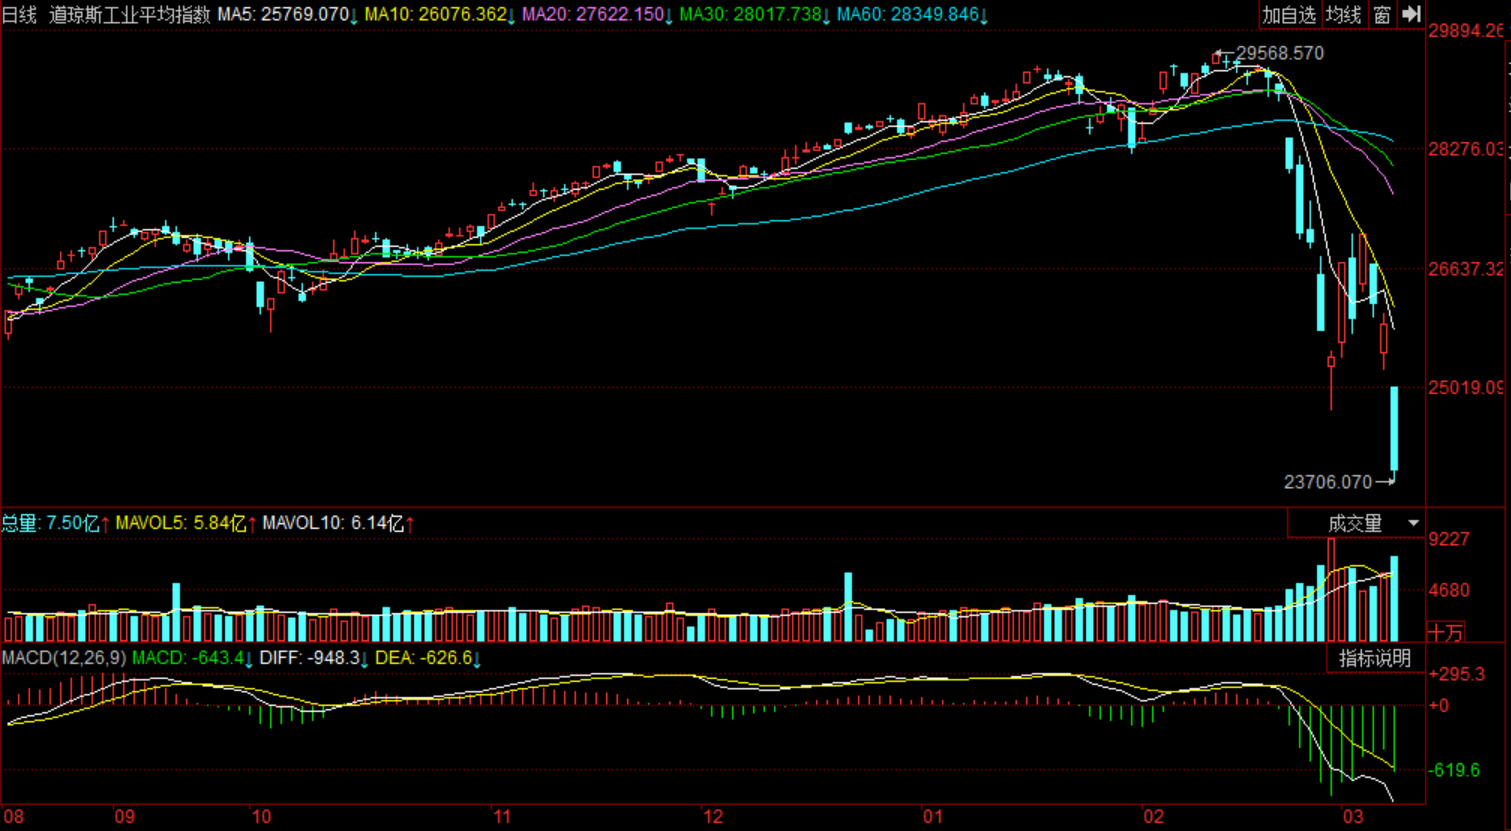Click the 10 month marker on the timeline
Image resolution: width=1511 pixels, height=831 pixels.
coord(261,817)
